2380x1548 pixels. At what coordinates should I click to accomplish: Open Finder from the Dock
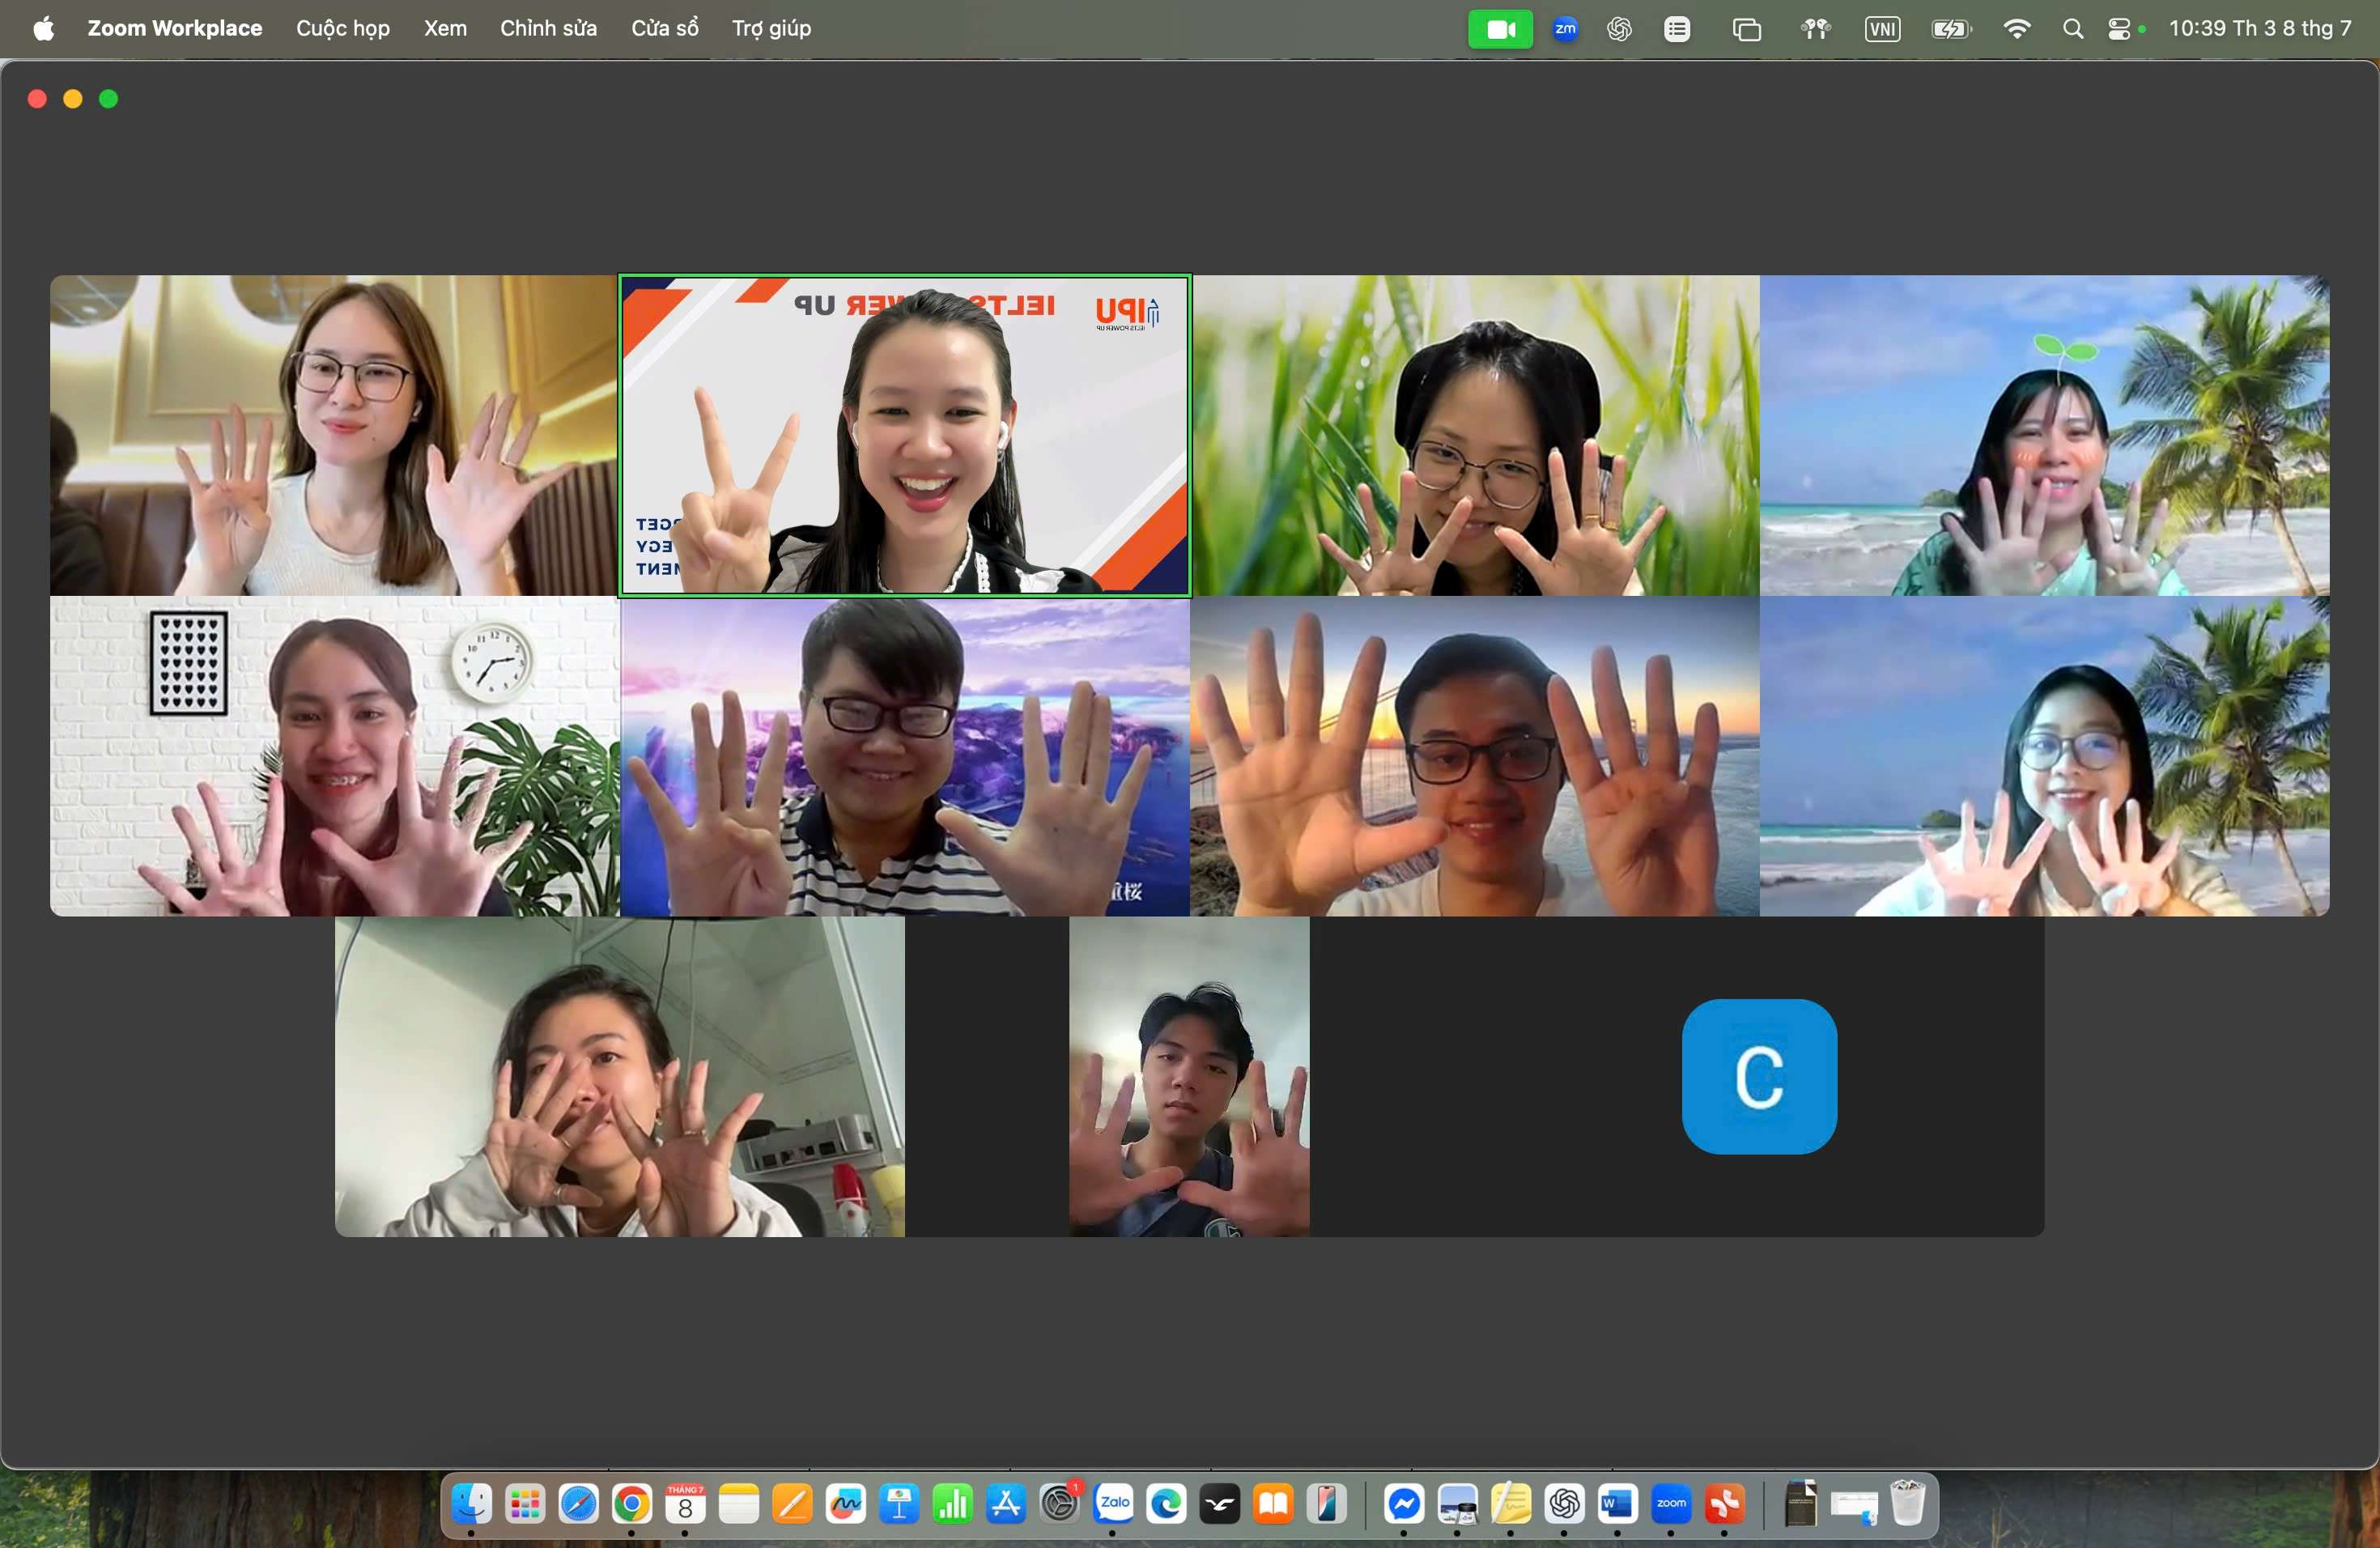click(x=472, y=1504)
